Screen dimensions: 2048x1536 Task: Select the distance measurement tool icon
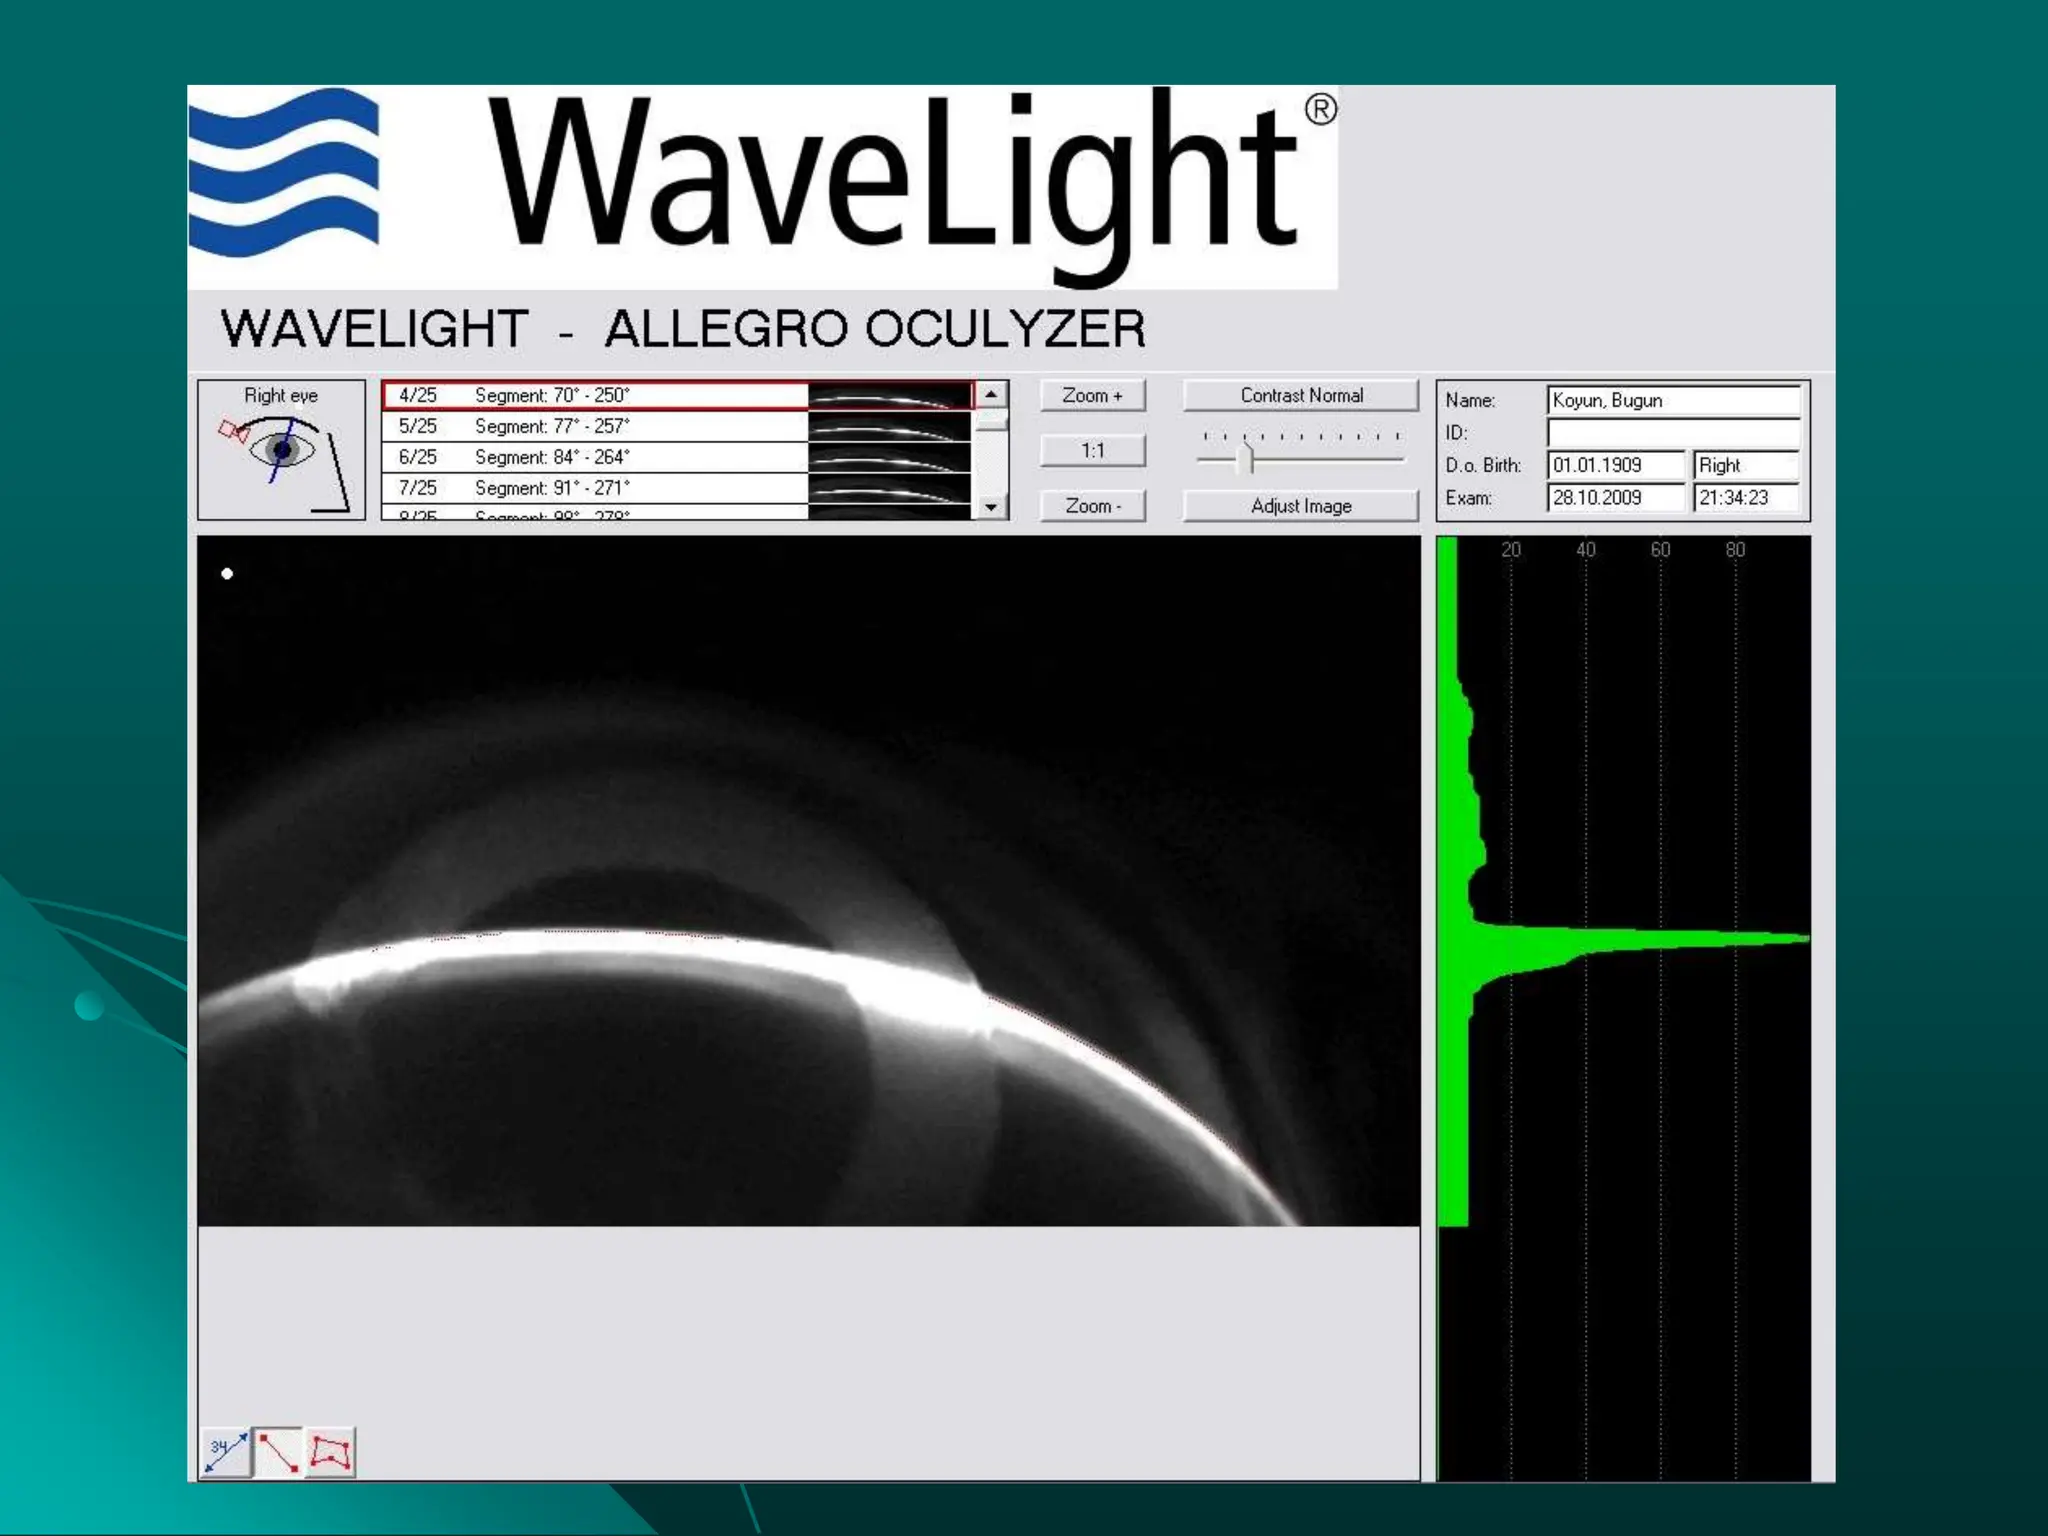click(226, 1453)
